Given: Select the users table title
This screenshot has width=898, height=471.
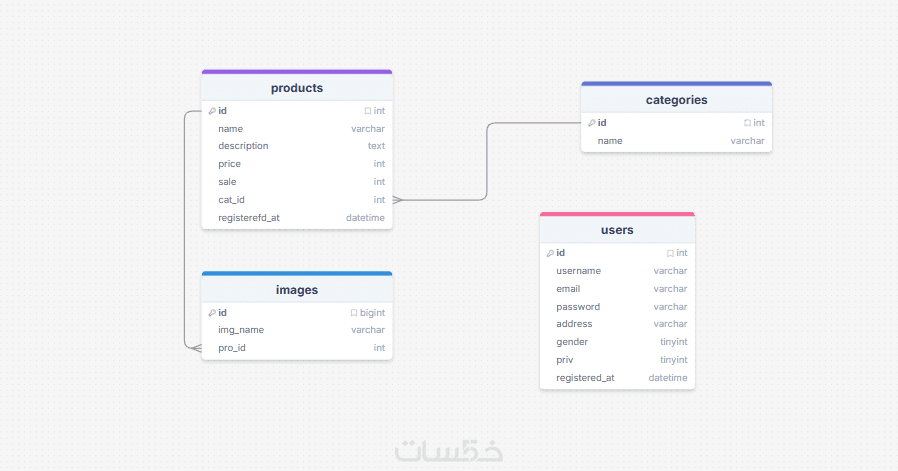Looking at the screenshot, I should (x=617, y=230).
